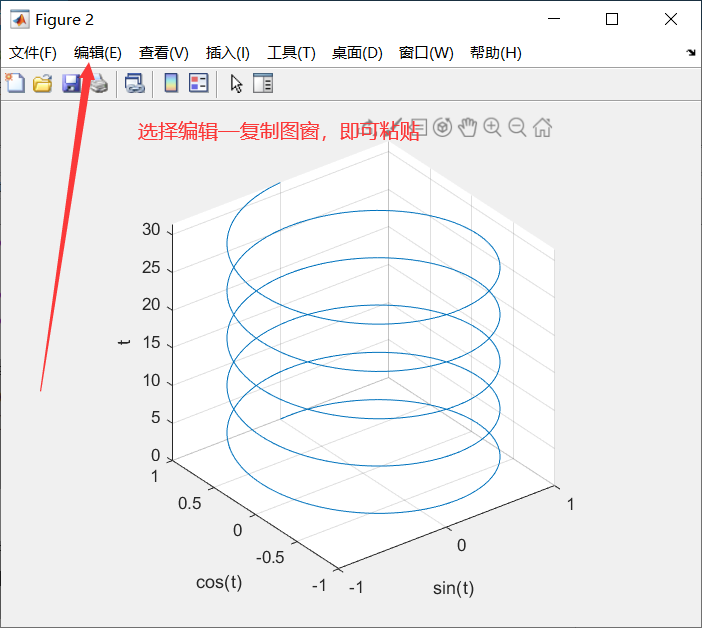The width and height of the screenshot is (702, 628).
Task: Click the 0.5 tick on cos(t) axis
Action: coord(189,504)
